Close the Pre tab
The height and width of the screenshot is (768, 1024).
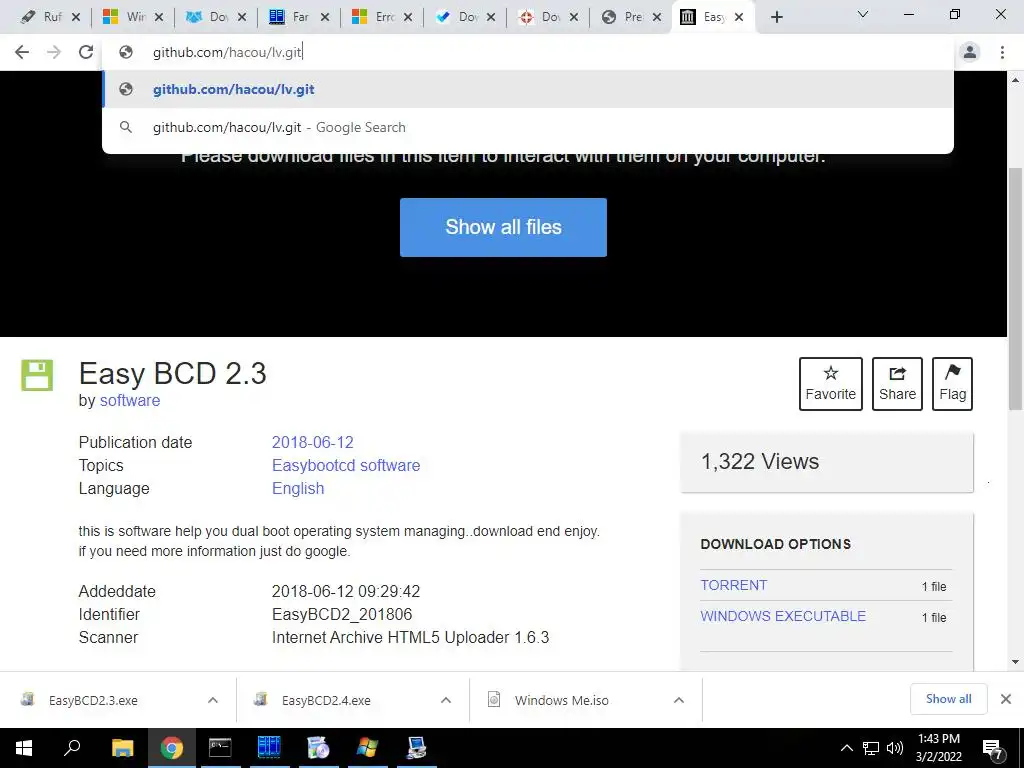coord(657,17)
